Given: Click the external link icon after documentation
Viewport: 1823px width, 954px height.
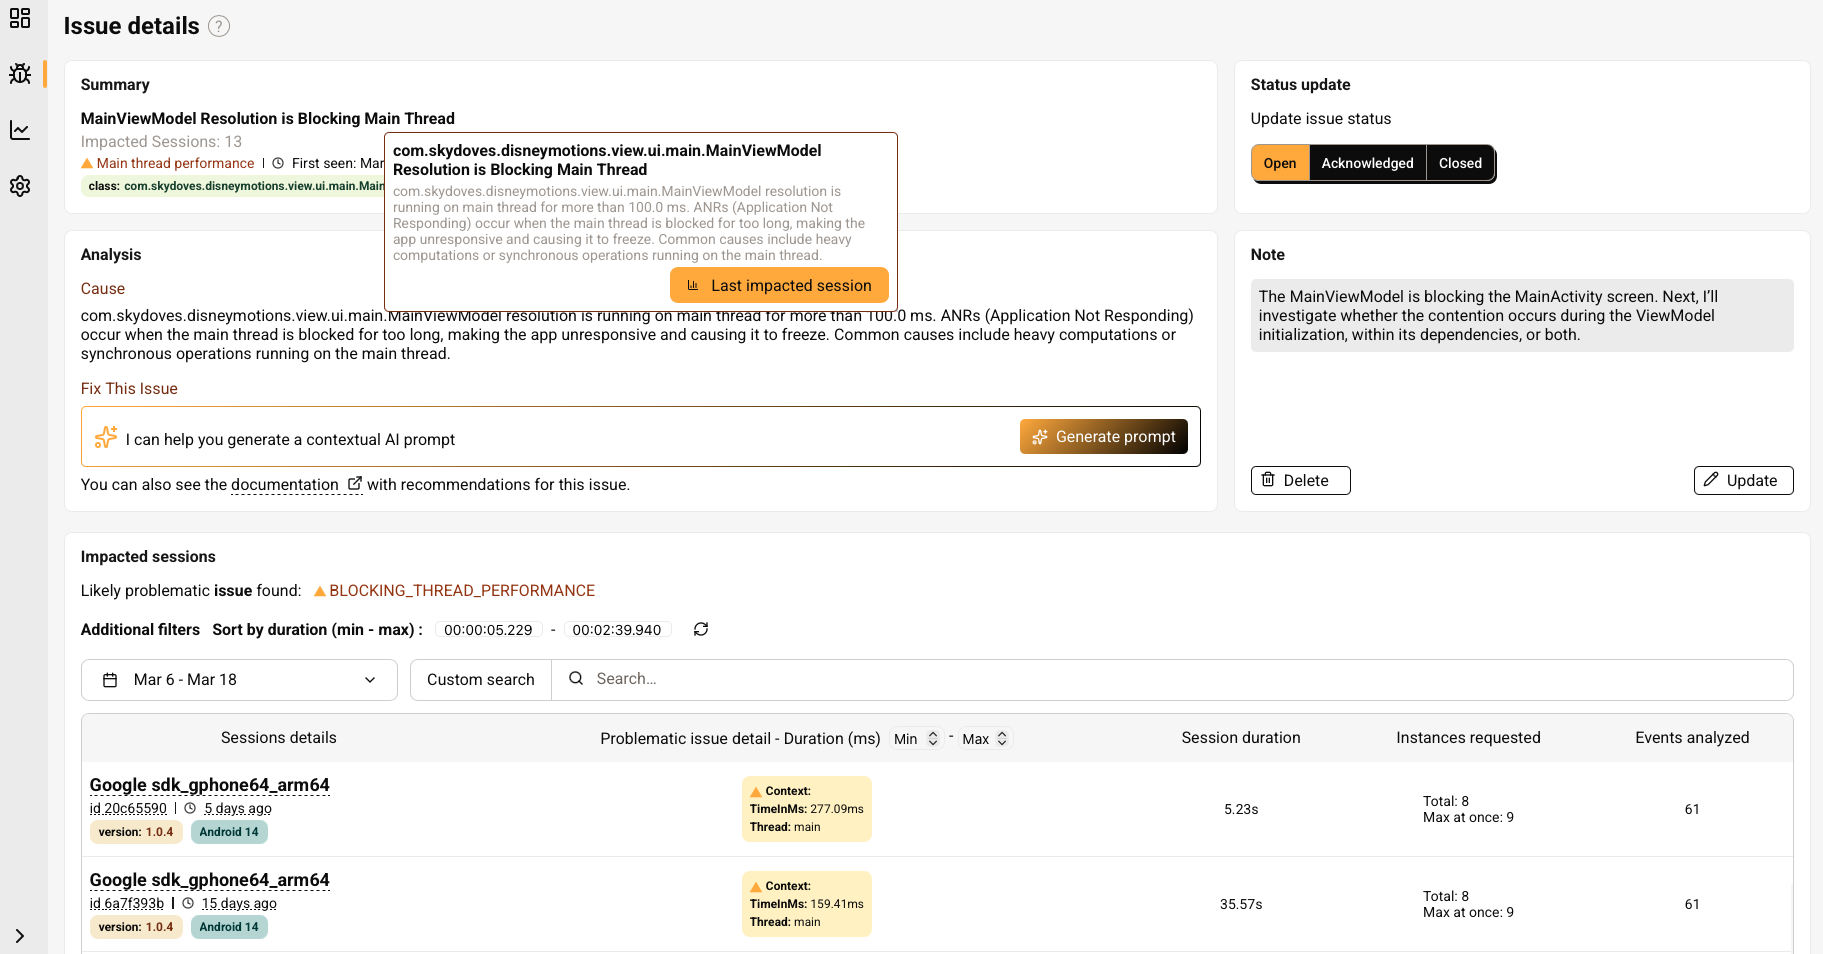Looking at the screenshot, I should [354, 484].
